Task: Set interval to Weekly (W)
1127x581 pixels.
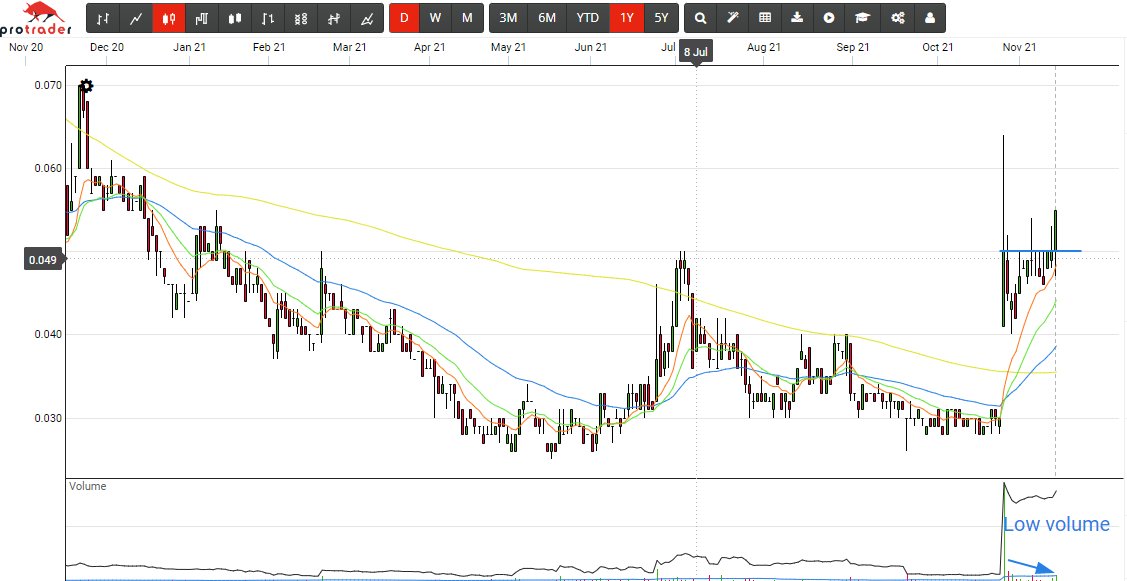Action: 436,18
